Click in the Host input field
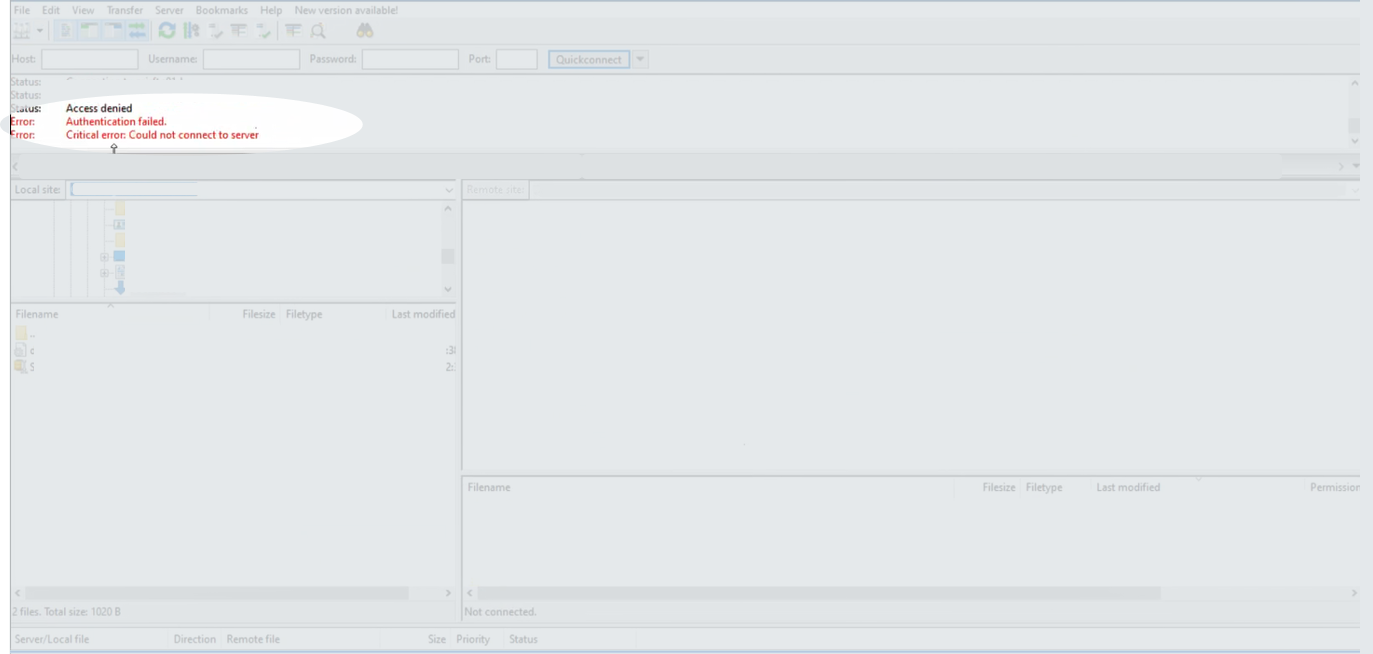The image size is (1373, 654). [89, 60]
